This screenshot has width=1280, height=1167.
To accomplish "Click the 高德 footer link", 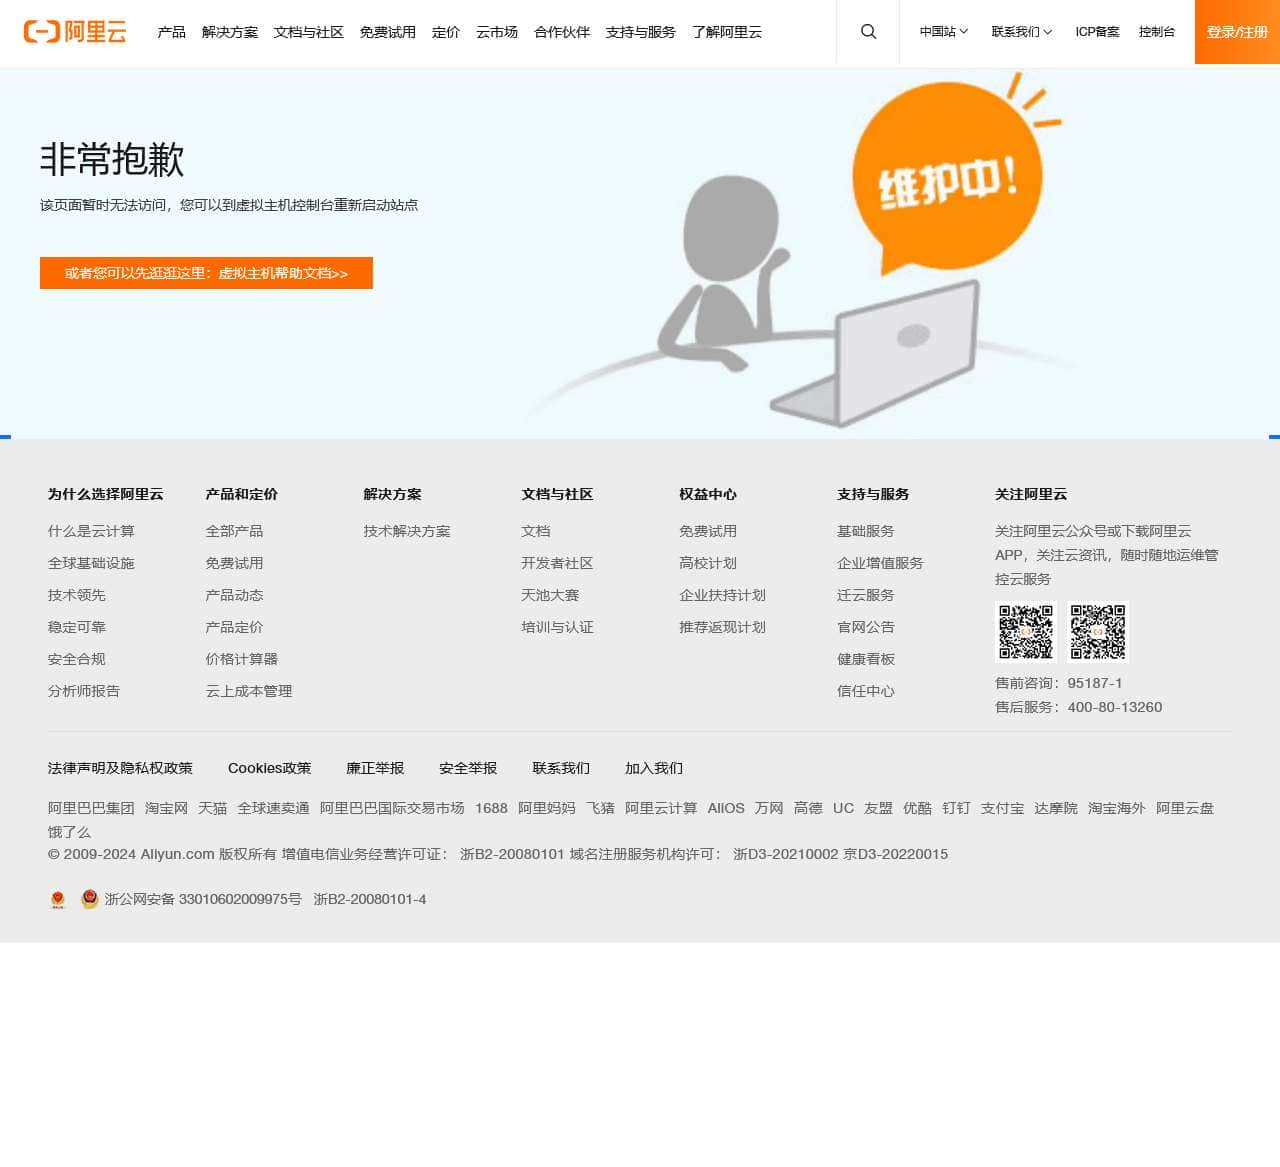I will [808, 808].
